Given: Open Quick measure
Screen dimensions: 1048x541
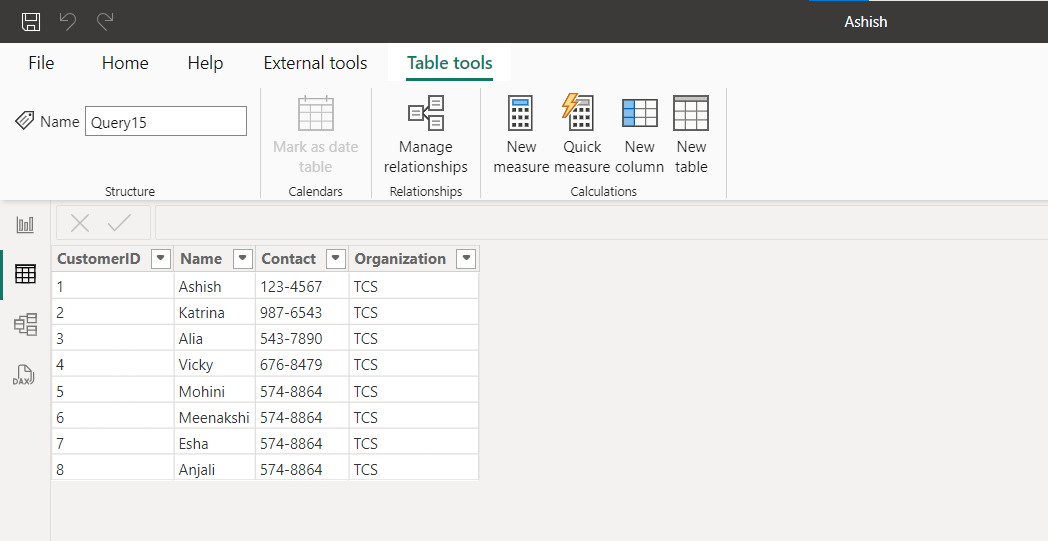Looking at the screenshot, I should [x=581, y=135].
